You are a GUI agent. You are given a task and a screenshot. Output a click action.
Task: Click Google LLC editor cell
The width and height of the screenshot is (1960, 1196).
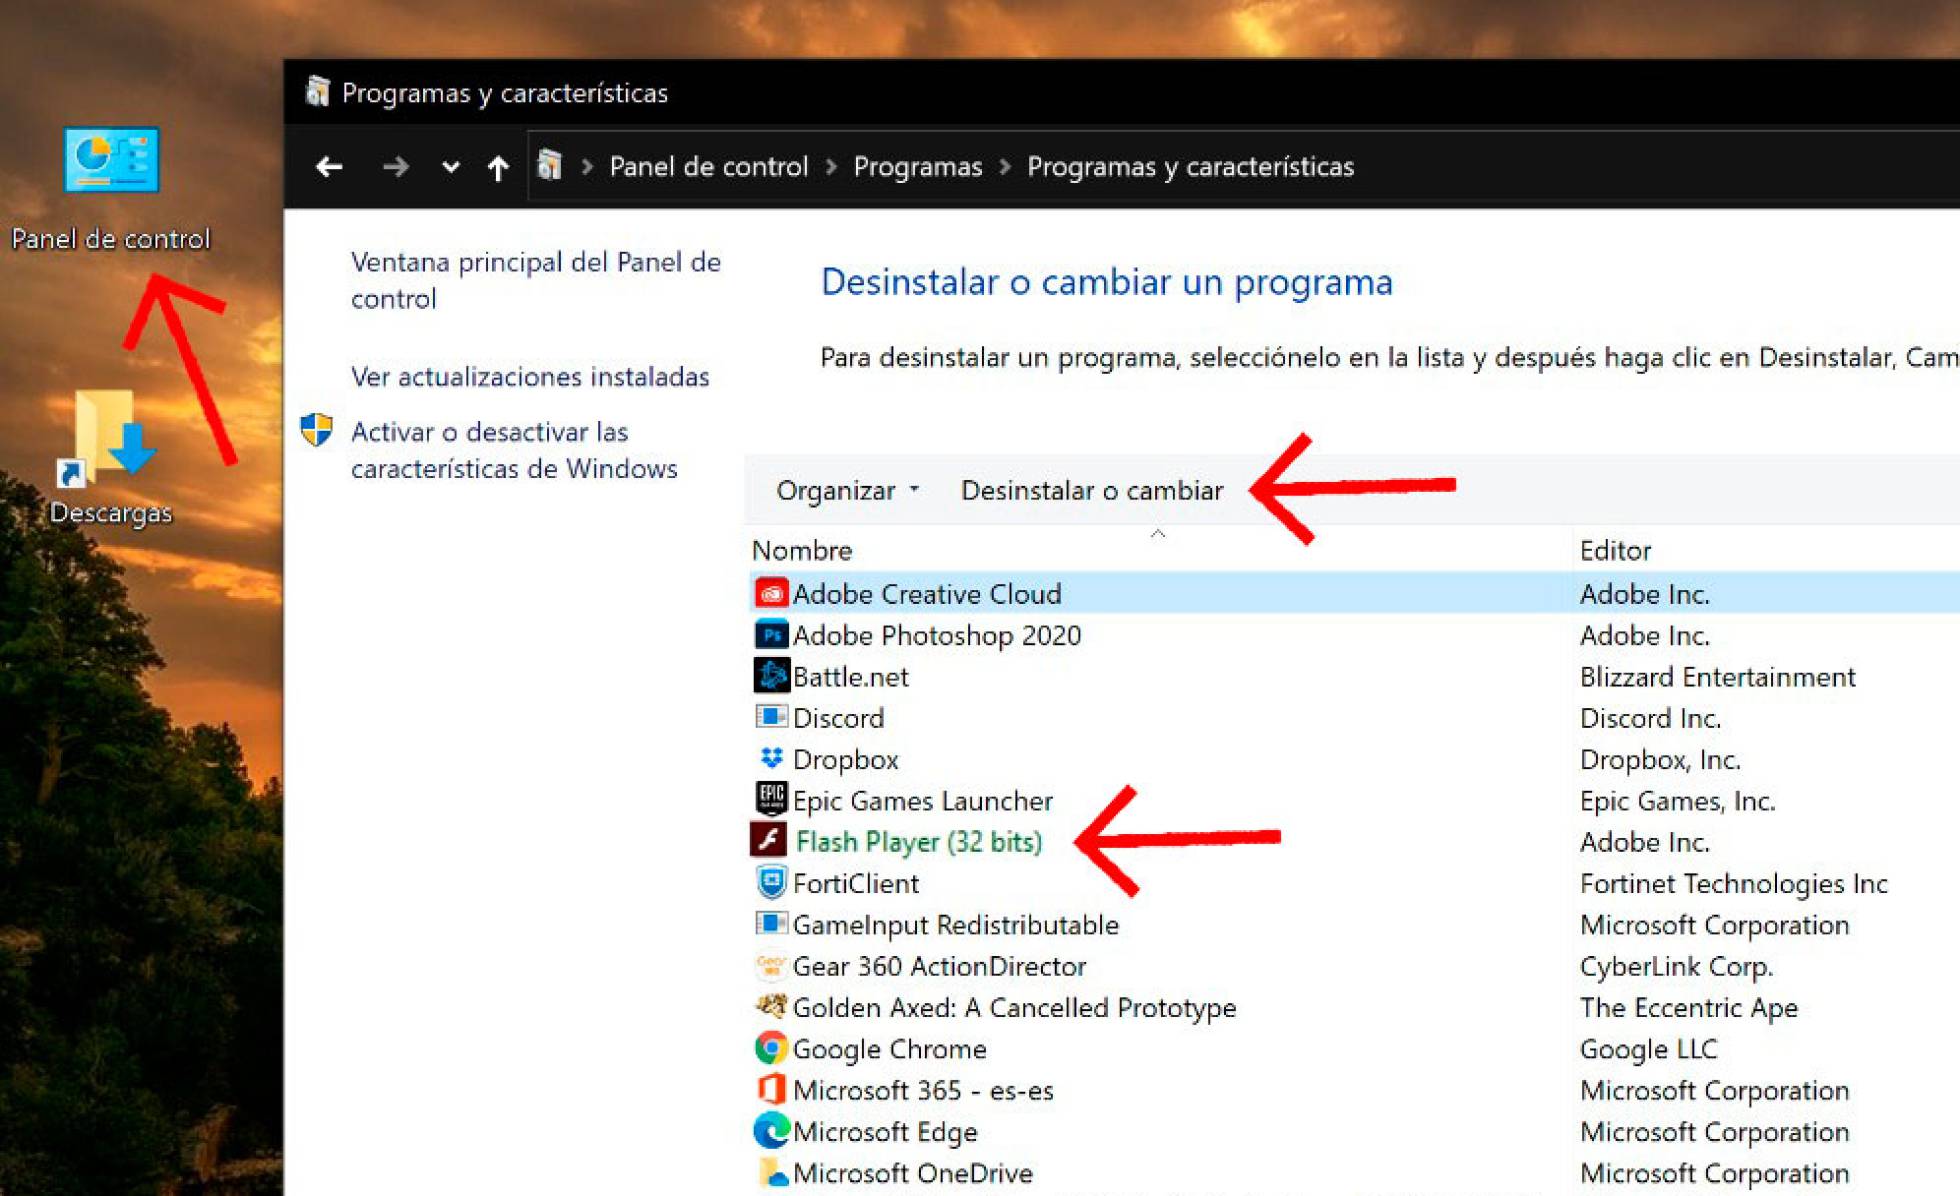pyautogui.click(x=1648, y=1049)
